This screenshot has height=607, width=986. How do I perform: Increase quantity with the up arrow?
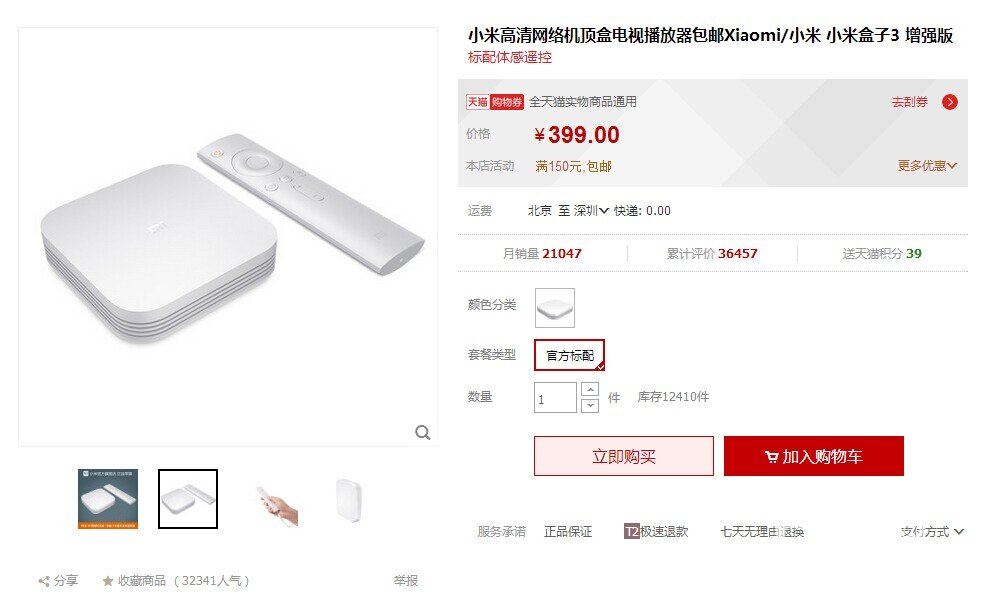590,389
